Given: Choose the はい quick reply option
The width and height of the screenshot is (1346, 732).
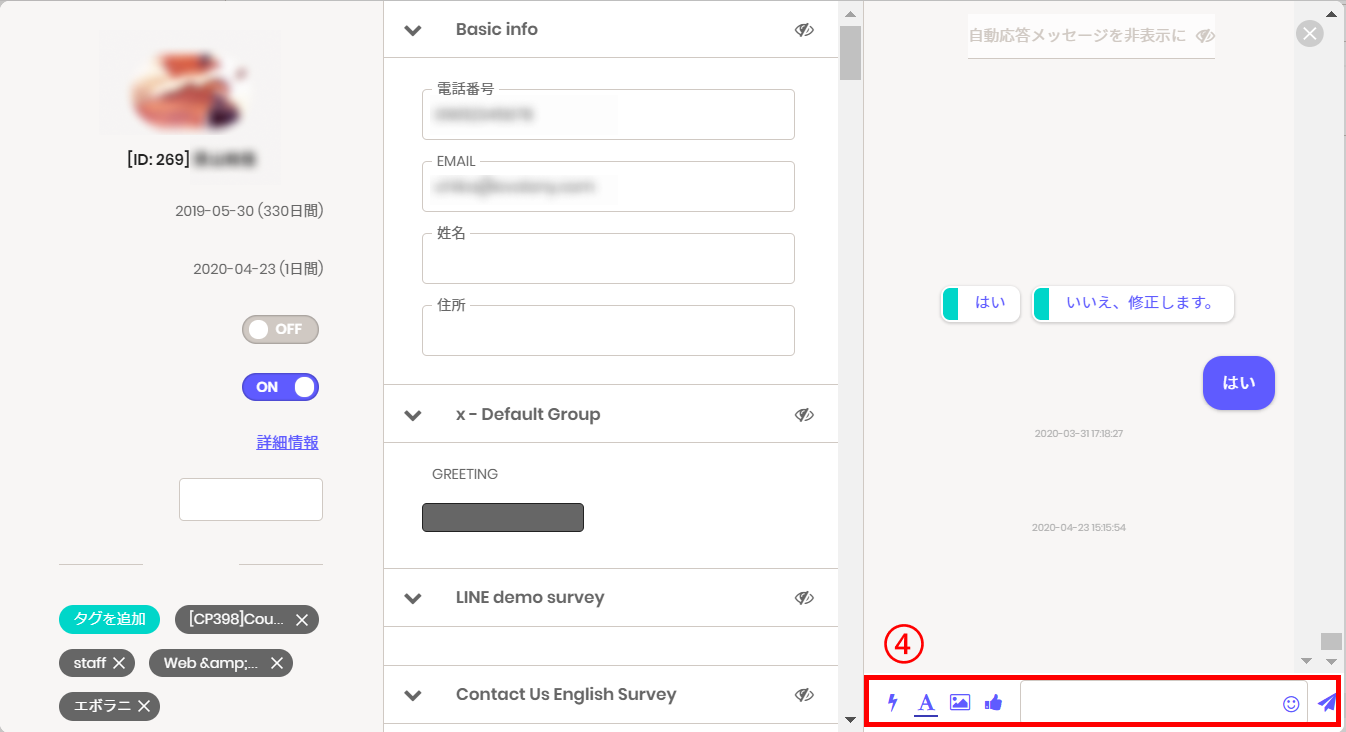Looking at the screenshot, I should tap(980, 303).
